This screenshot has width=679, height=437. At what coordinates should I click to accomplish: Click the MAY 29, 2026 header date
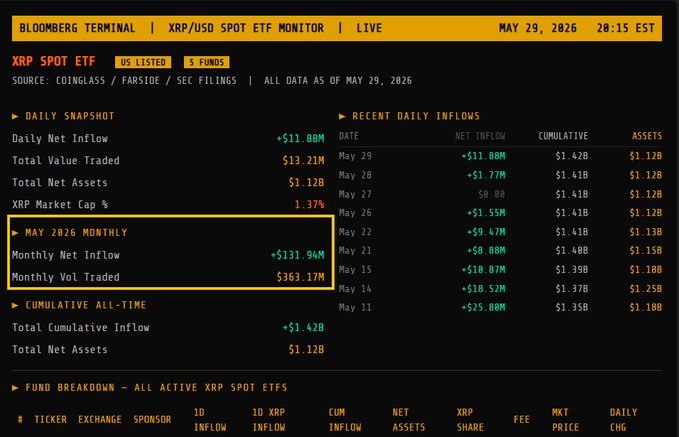click(x=537, y=28)
